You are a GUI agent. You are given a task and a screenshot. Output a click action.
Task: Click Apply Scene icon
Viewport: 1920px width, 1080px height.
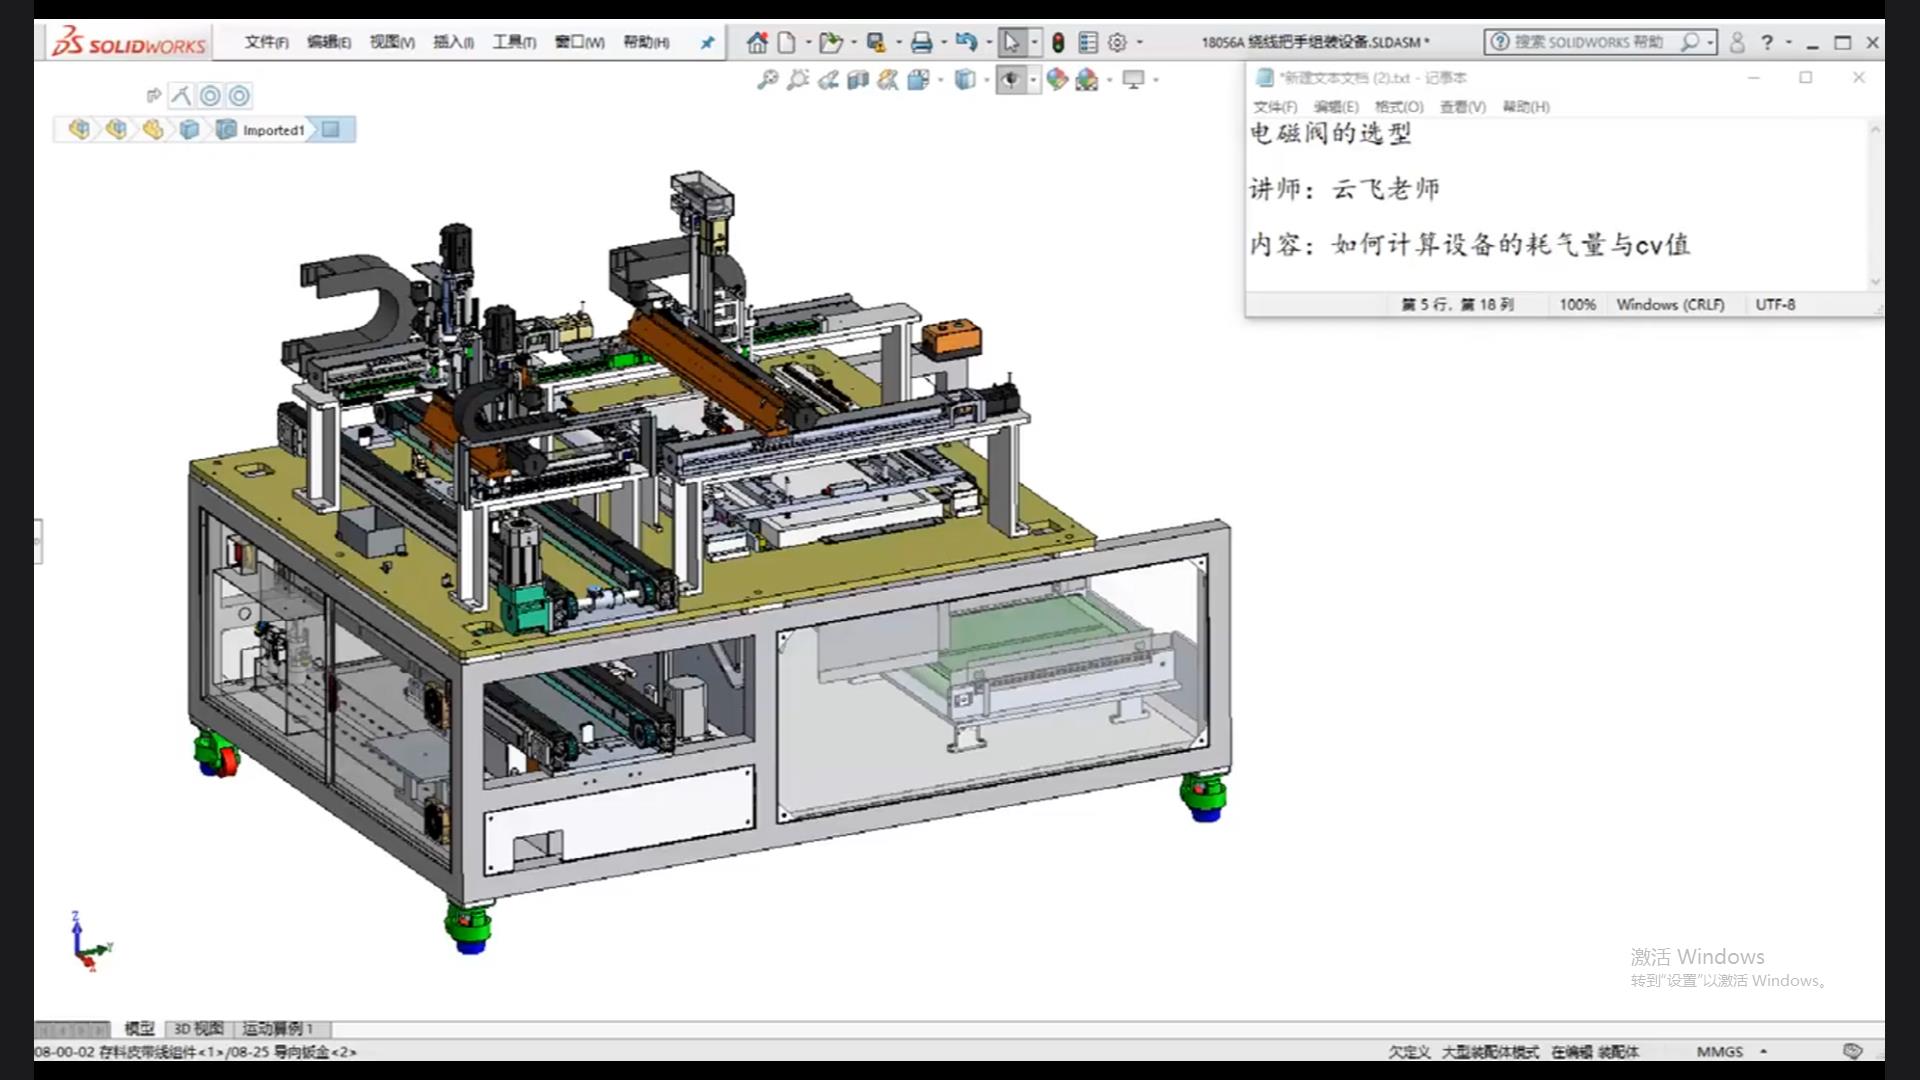point(1087,79)
